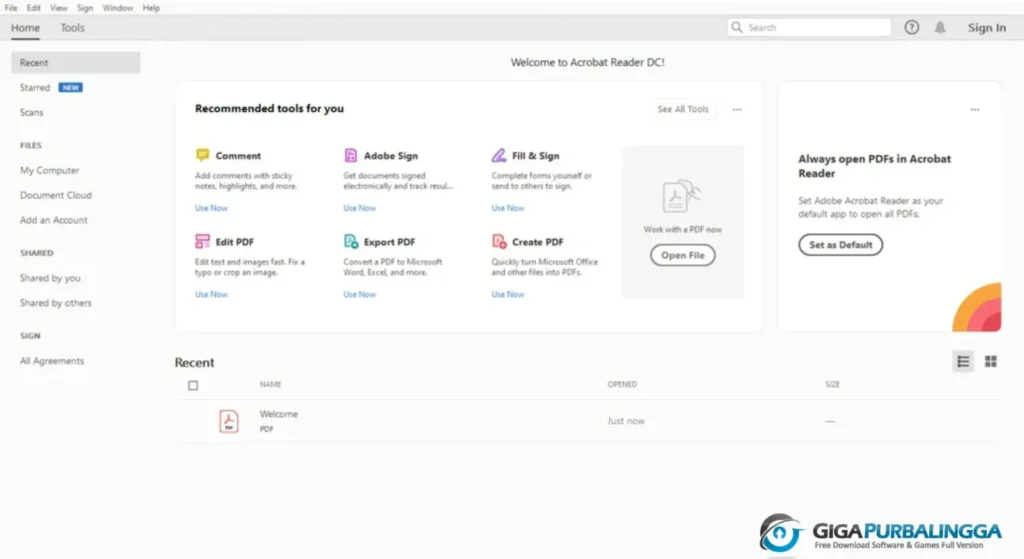Viewport: 1024px width, 559px height.
Task: Click the Set as Default button
Action: tap(840, 245)
